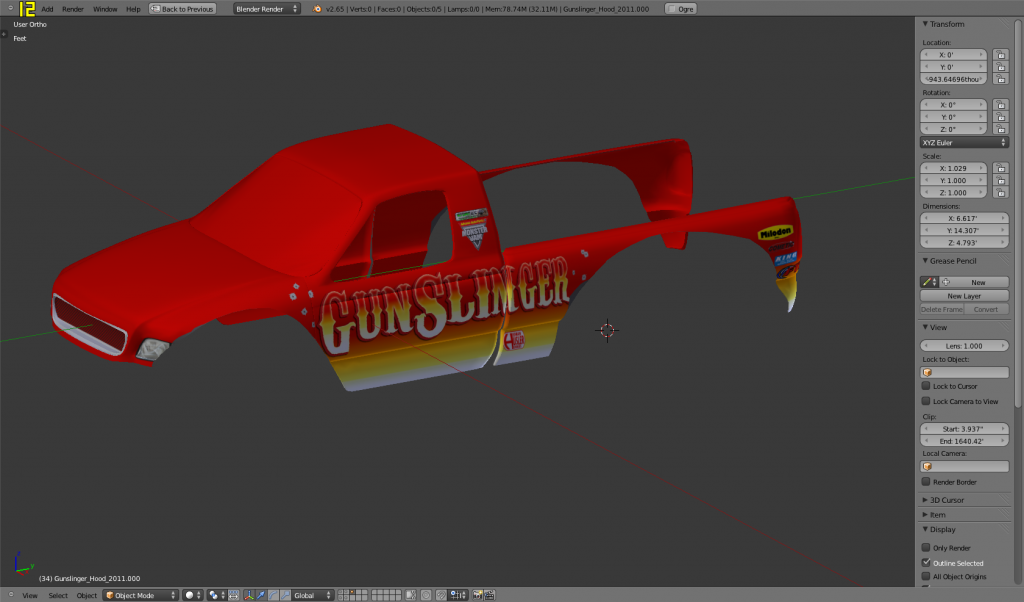Click the Delete Frame button
The width and height of the screenshot is (1024, 602).
tap(942, 309)
